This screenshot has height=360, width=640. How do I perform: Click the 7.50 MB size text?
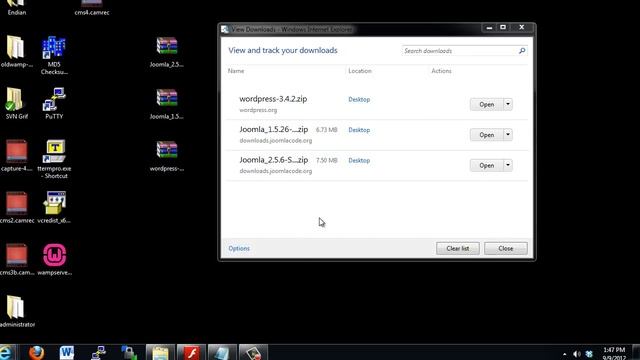[327, 160]
